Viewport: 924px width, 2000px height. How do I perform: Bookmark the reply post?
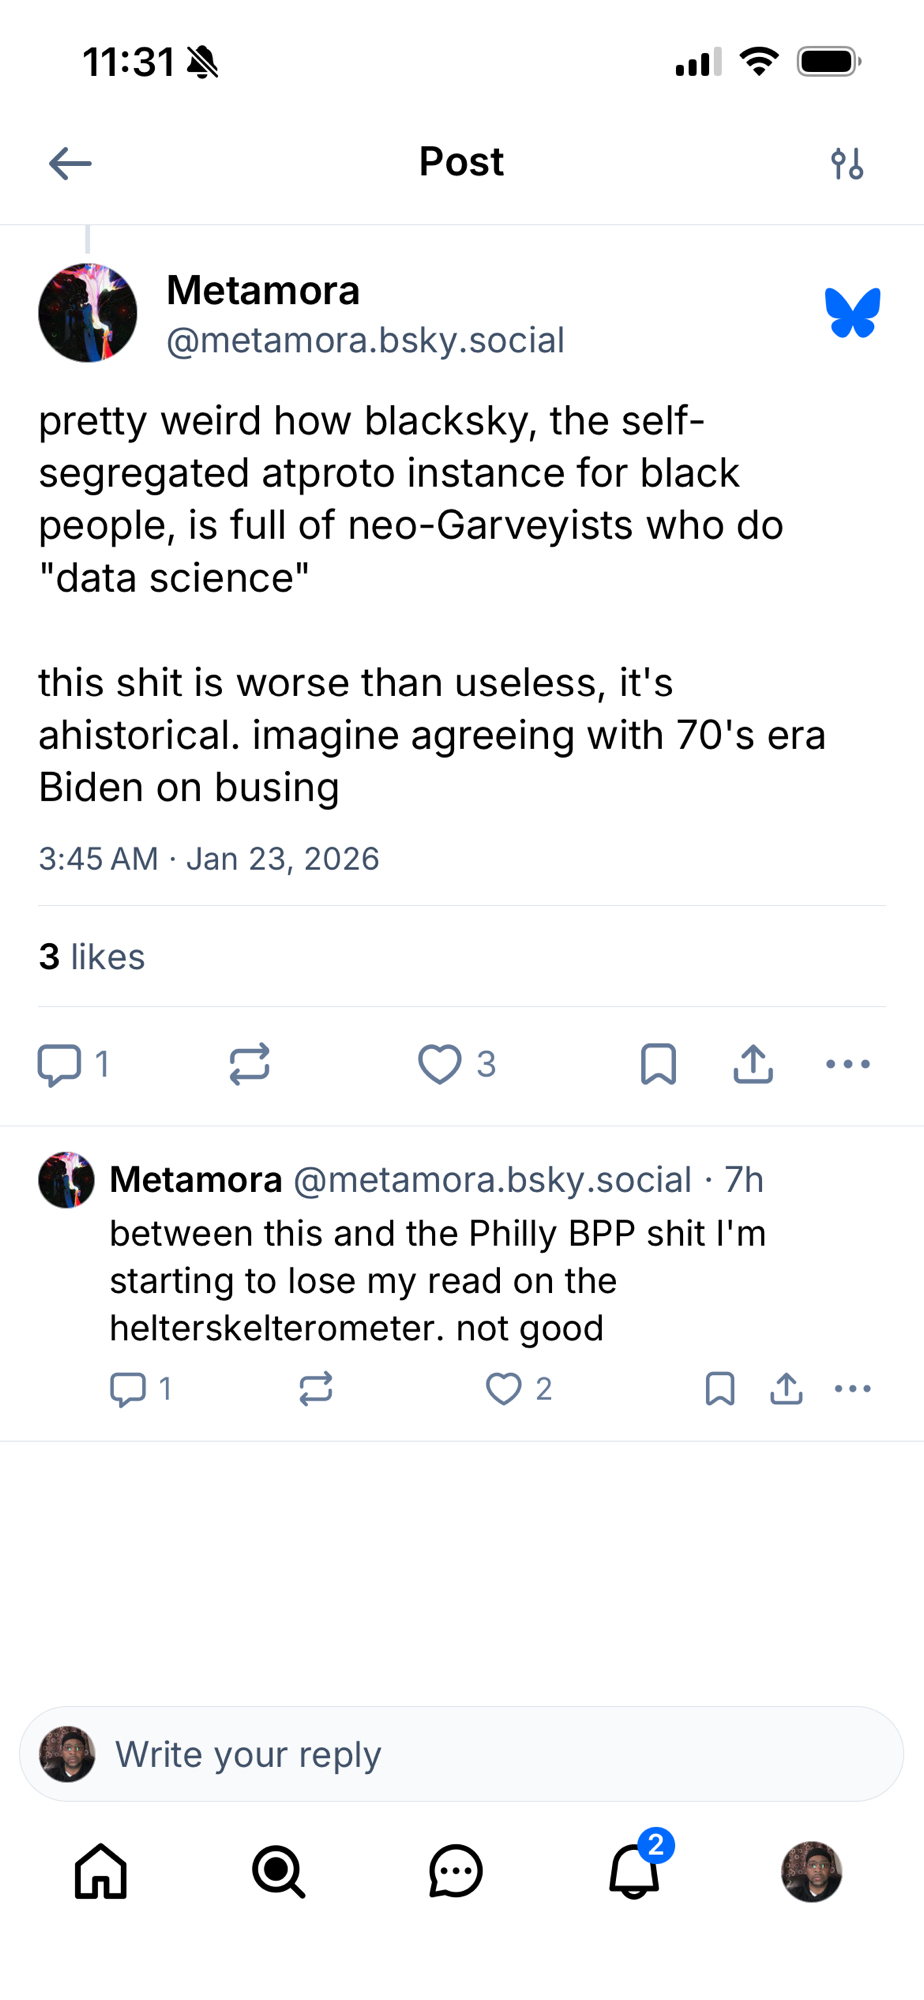click(720, 1389)
